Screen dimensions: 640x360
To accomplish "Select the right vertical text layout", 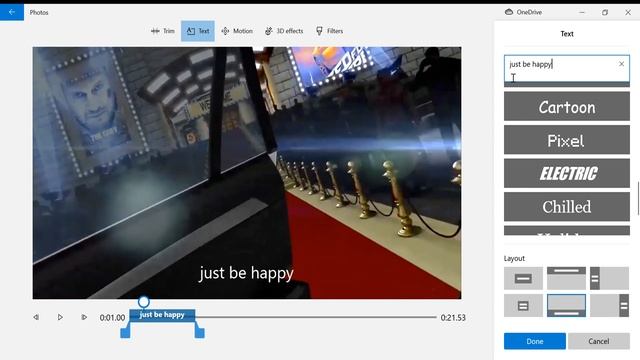I will pos(609,305).
